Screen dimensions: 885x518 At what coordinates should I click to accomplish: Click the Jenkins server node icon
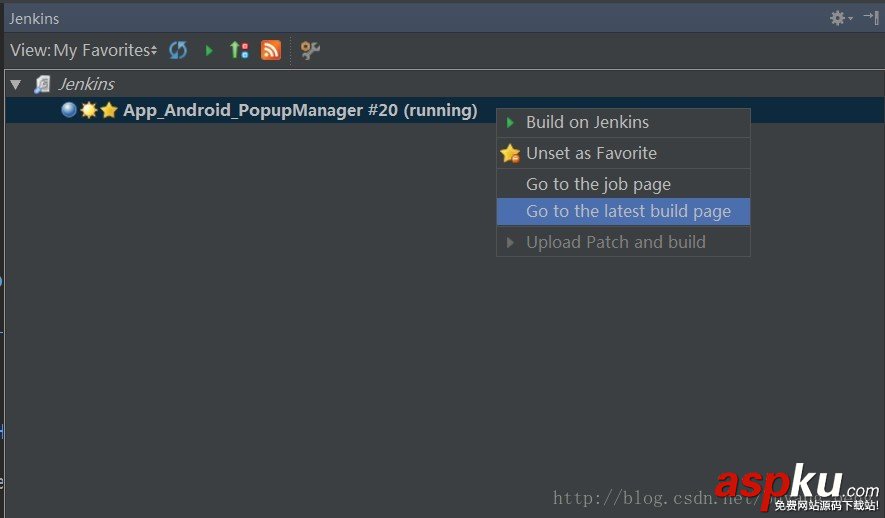[42, 85]
